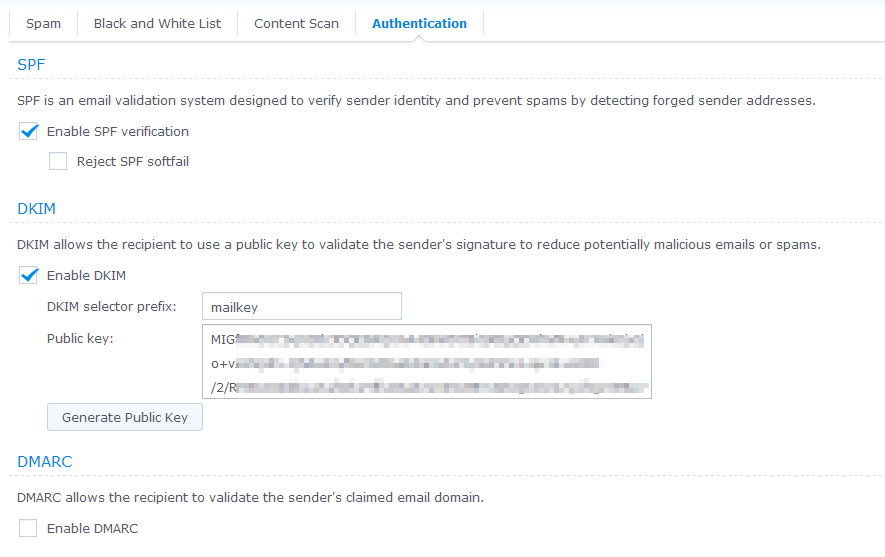
Task: Click the 'DKIM selector prefix:' label
Action: 111,306
